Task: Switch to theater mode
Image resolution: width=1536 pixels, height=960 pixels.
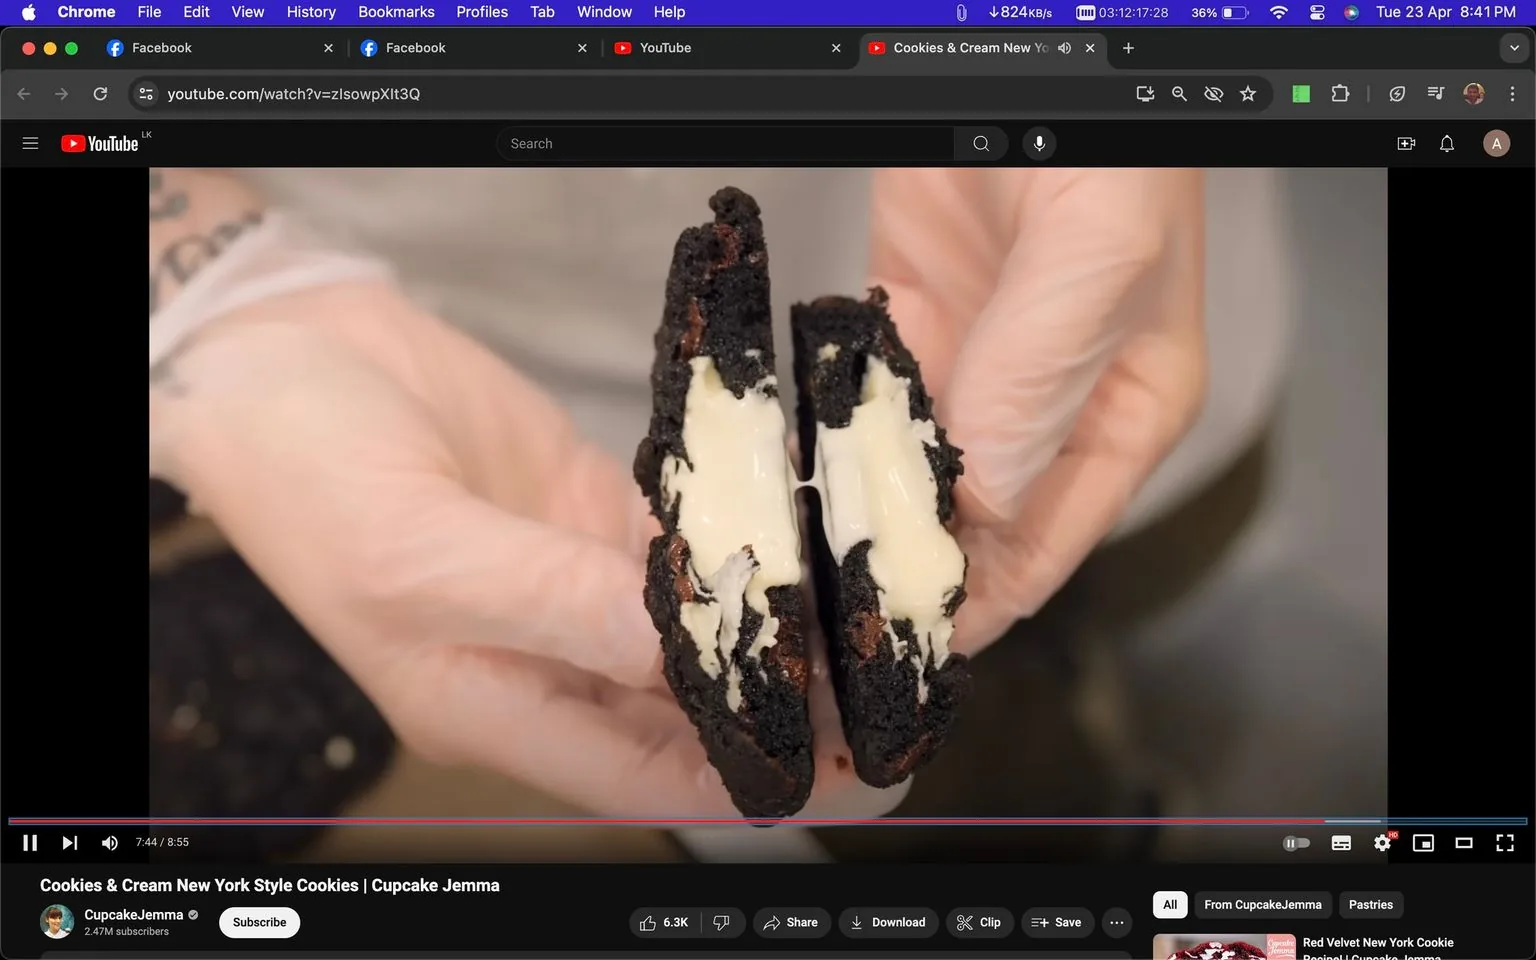Action: pyautogui.click(x=1464, y=842)
